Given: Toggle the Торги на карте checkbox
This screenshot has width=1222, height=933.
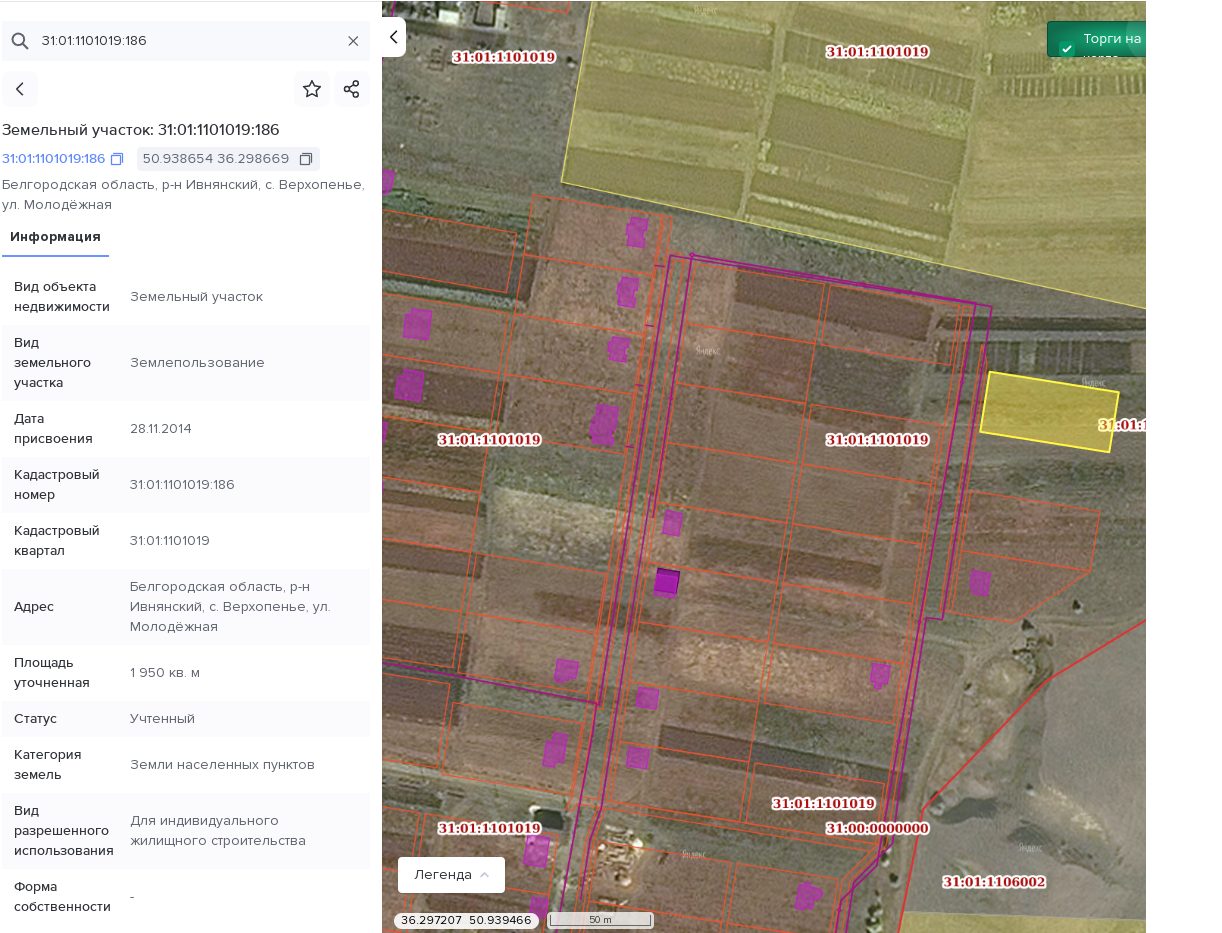Looking at the screenshot, I should tap(1067, 48).
